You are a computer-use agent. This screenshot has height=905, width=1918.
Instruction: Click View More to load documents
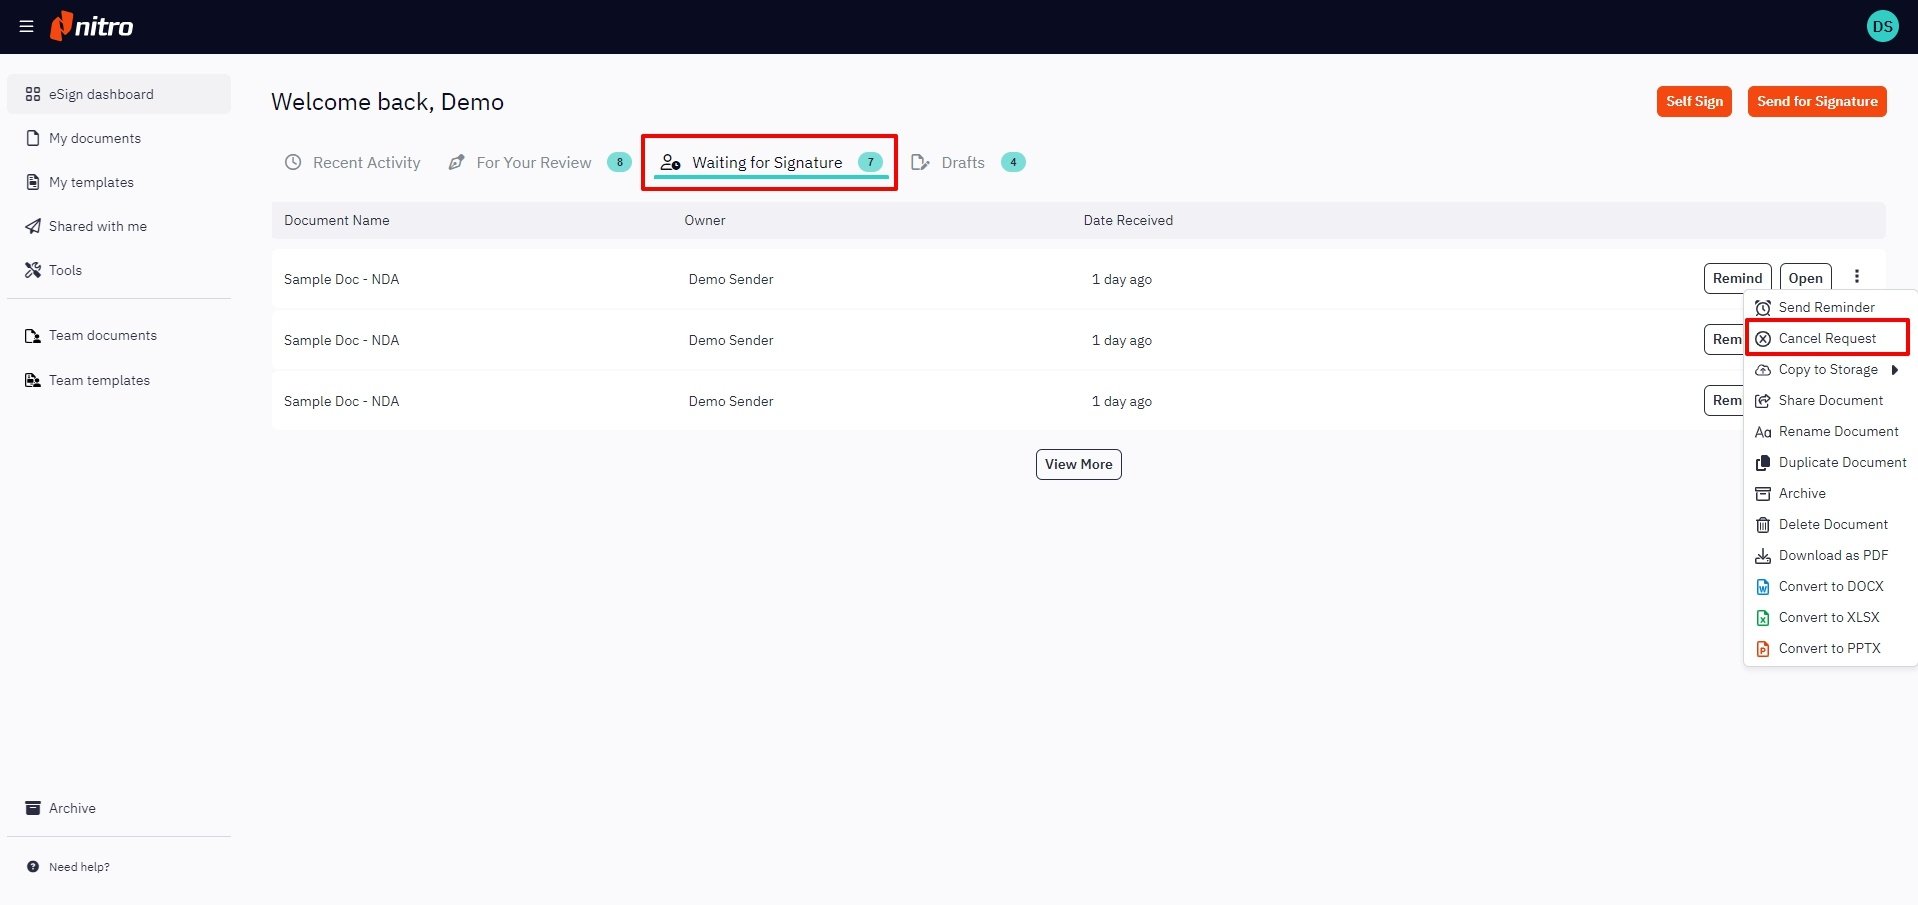(x=1078, y=463)
